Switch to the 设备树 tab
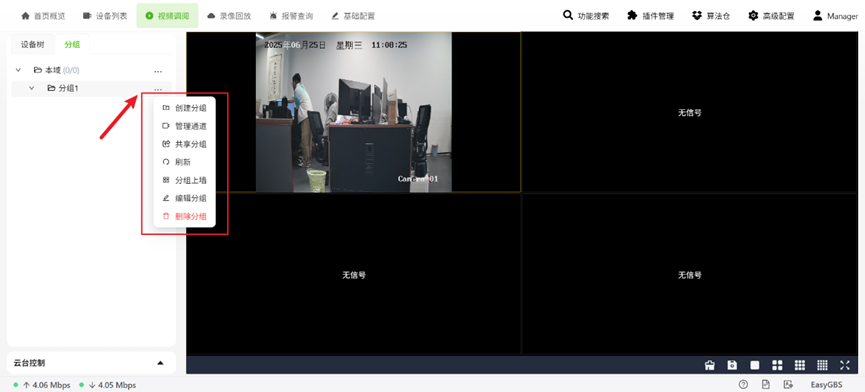The height and width of the screenshot is (392, 865). point(33,45)
